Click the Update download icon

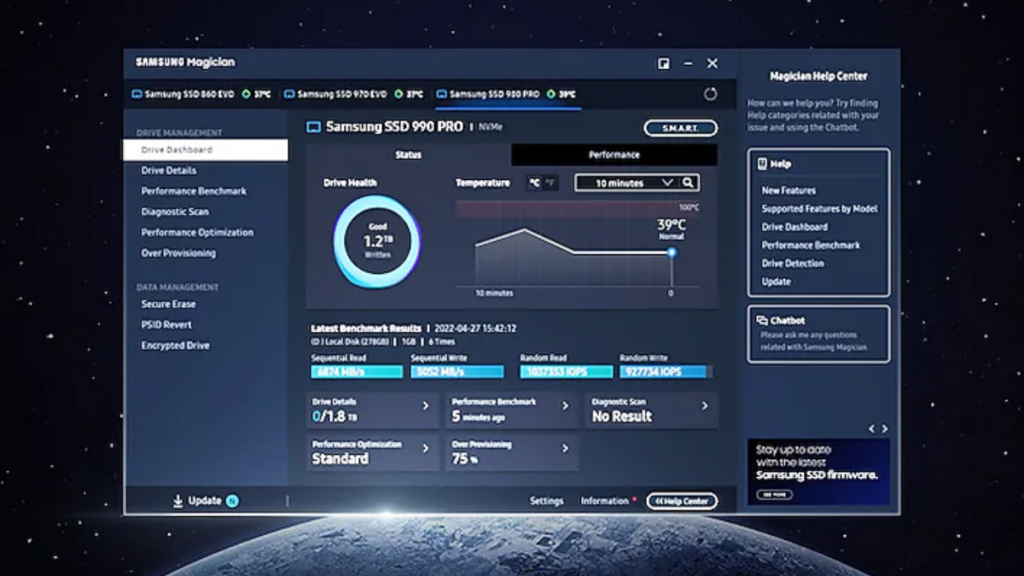point(178,501)
